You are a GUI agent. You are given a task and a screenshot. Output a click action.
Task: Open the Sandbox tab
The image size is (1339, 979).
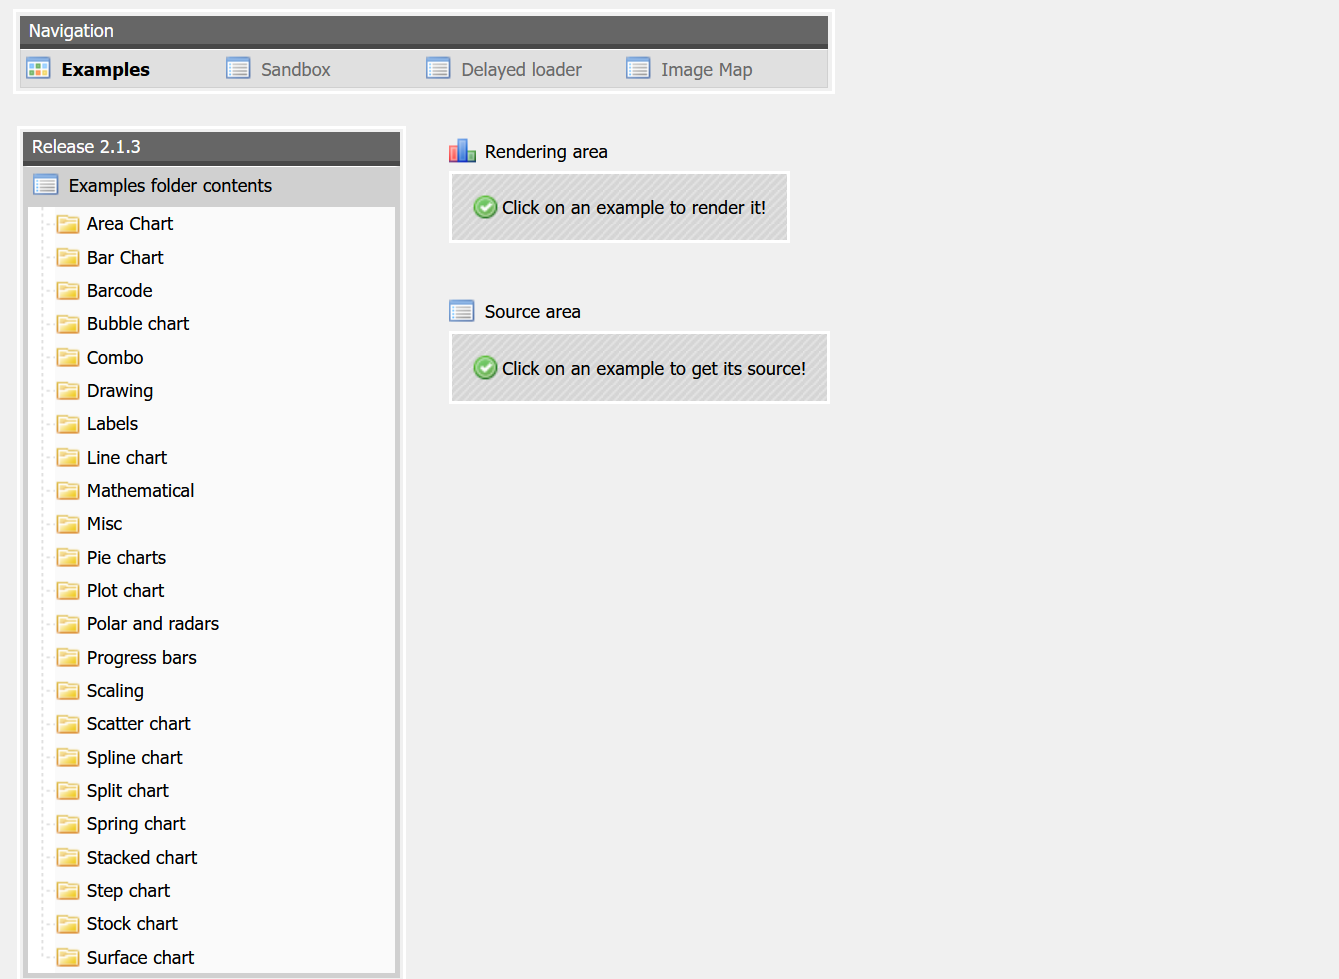click(295, 70)
